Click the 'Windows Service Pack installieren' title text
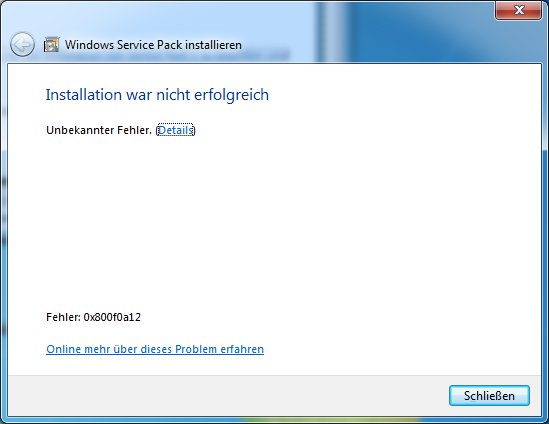This screenshot has width=549, height=424. pyautogui.click(x=153, y=45)
